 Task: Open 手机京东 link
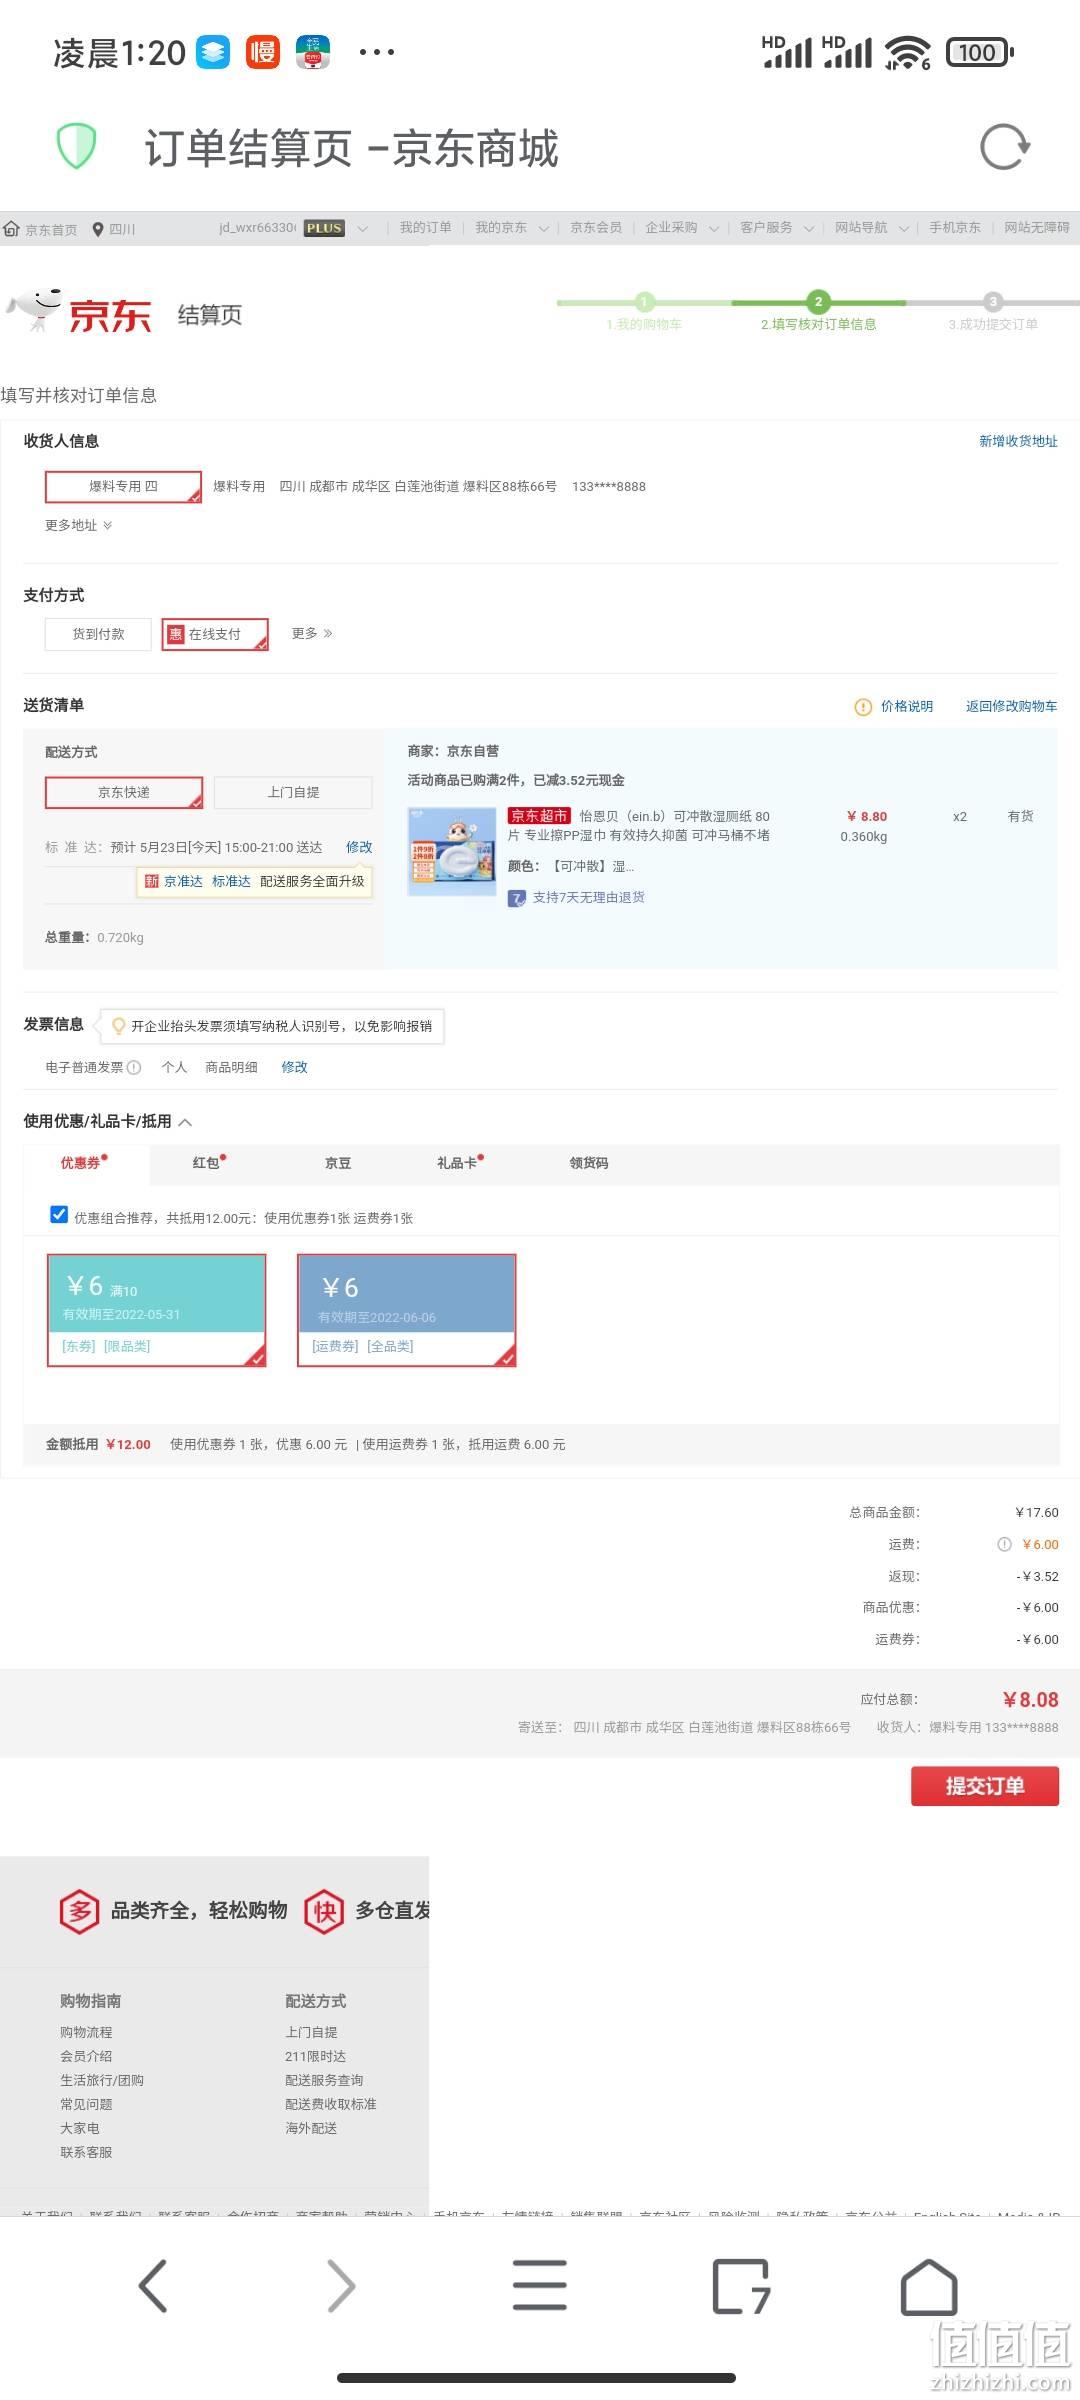[x=955, y=228]
